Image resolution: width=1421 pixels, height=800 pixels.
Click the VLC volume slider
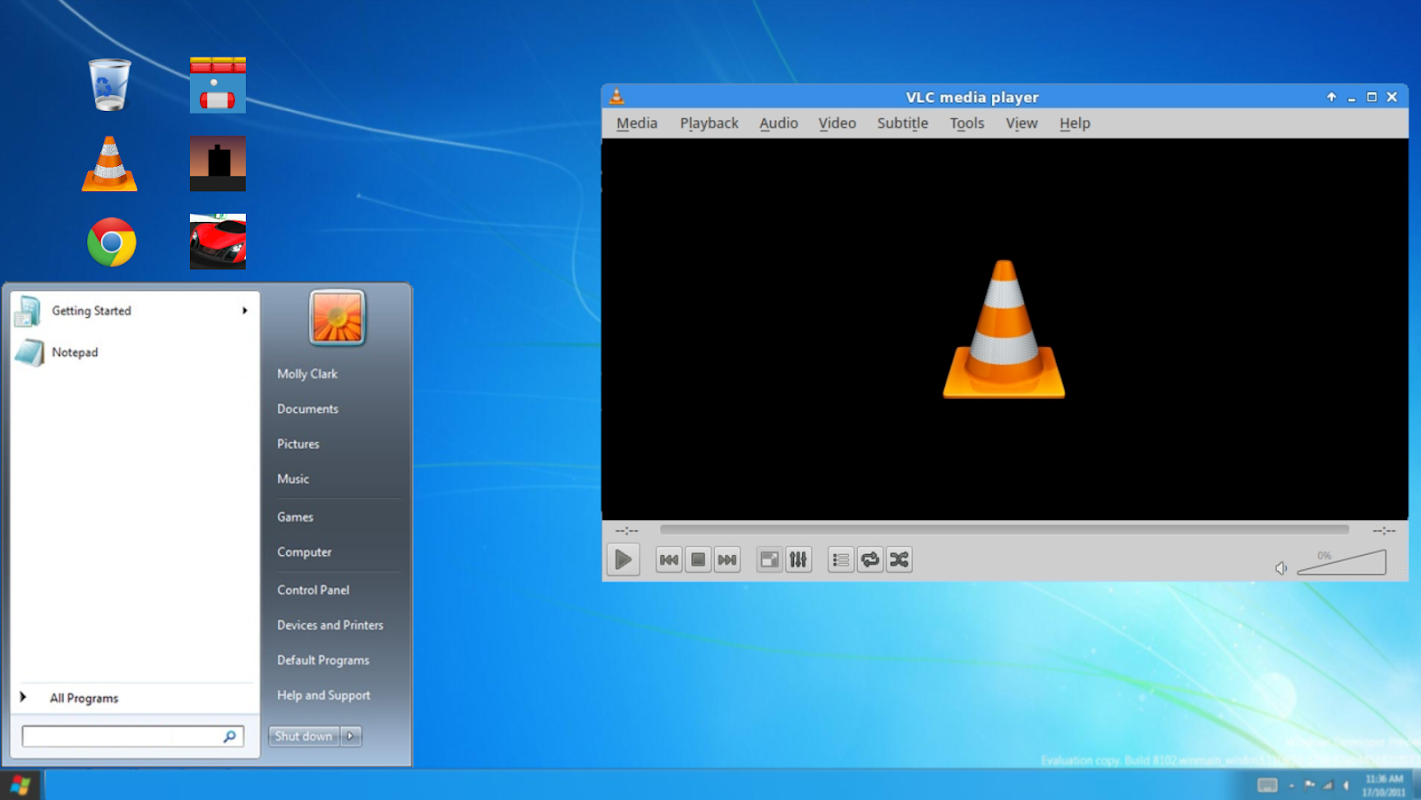(1342, 565)
